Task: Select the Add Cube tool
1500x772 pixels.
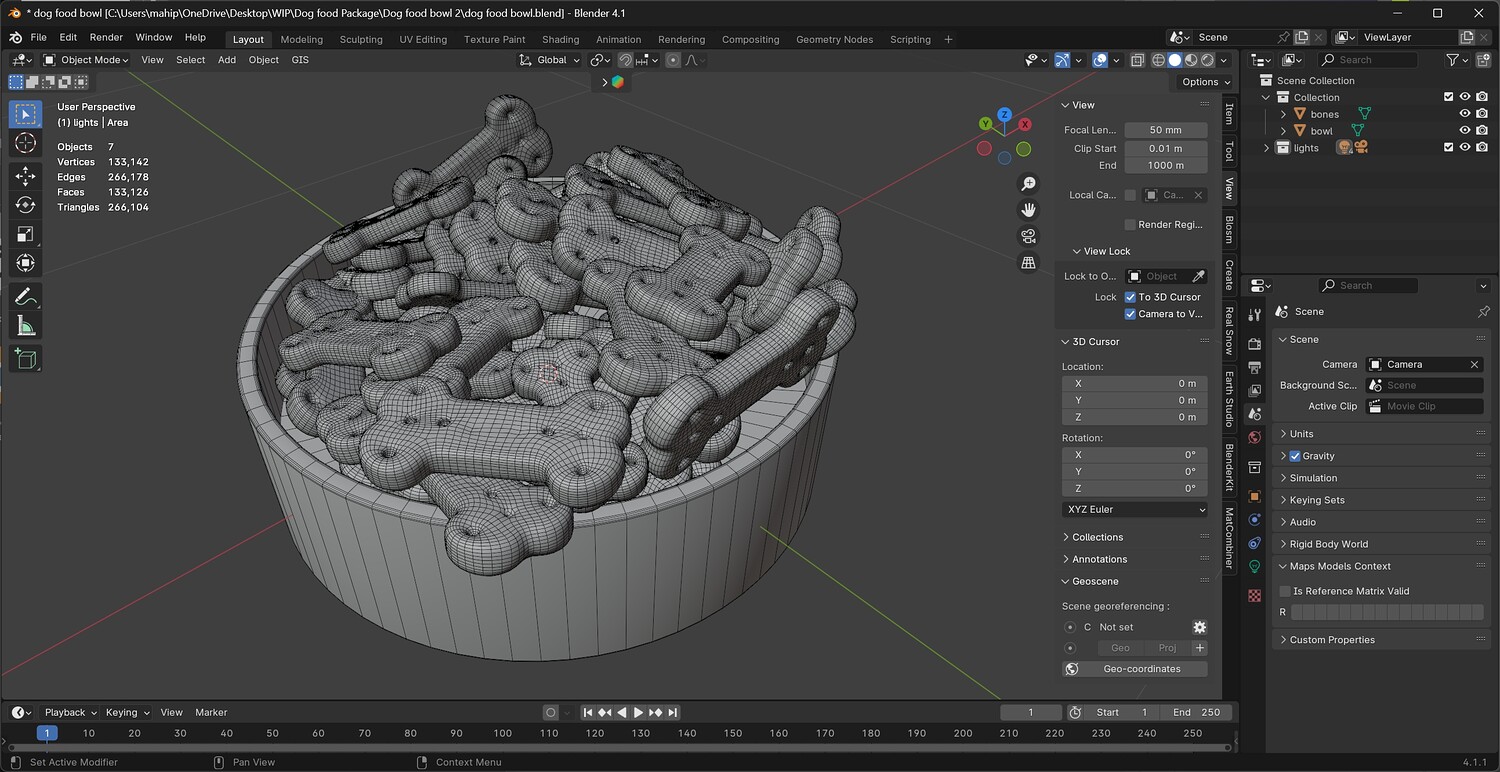Action: click(26, 359)
